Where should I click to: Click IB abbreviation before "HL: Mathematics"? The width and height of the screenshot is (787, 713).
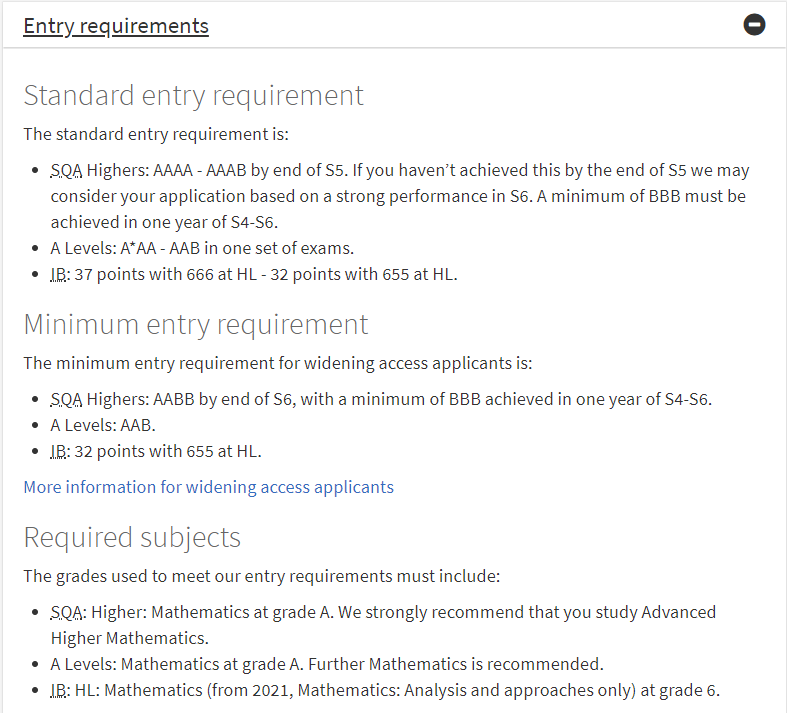pos(58,690)
